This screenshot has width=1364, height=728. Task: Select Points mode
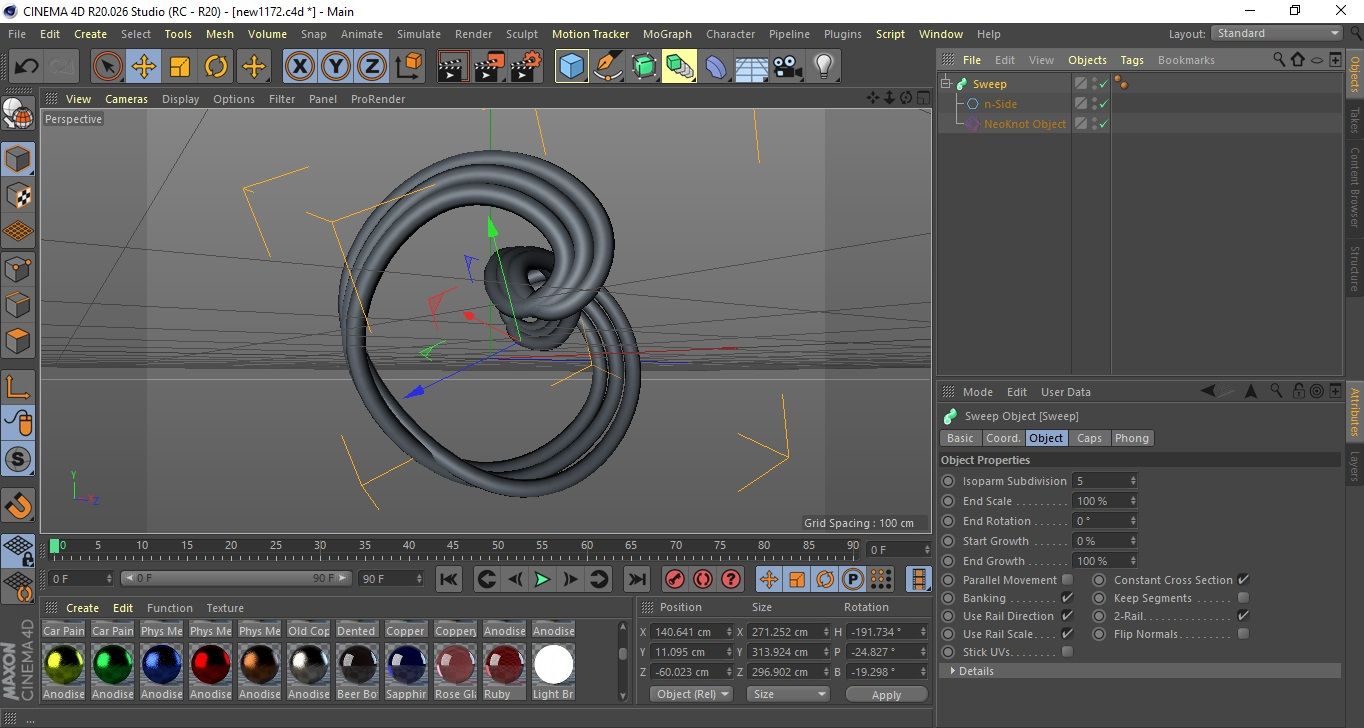click(x=18, y=269)
